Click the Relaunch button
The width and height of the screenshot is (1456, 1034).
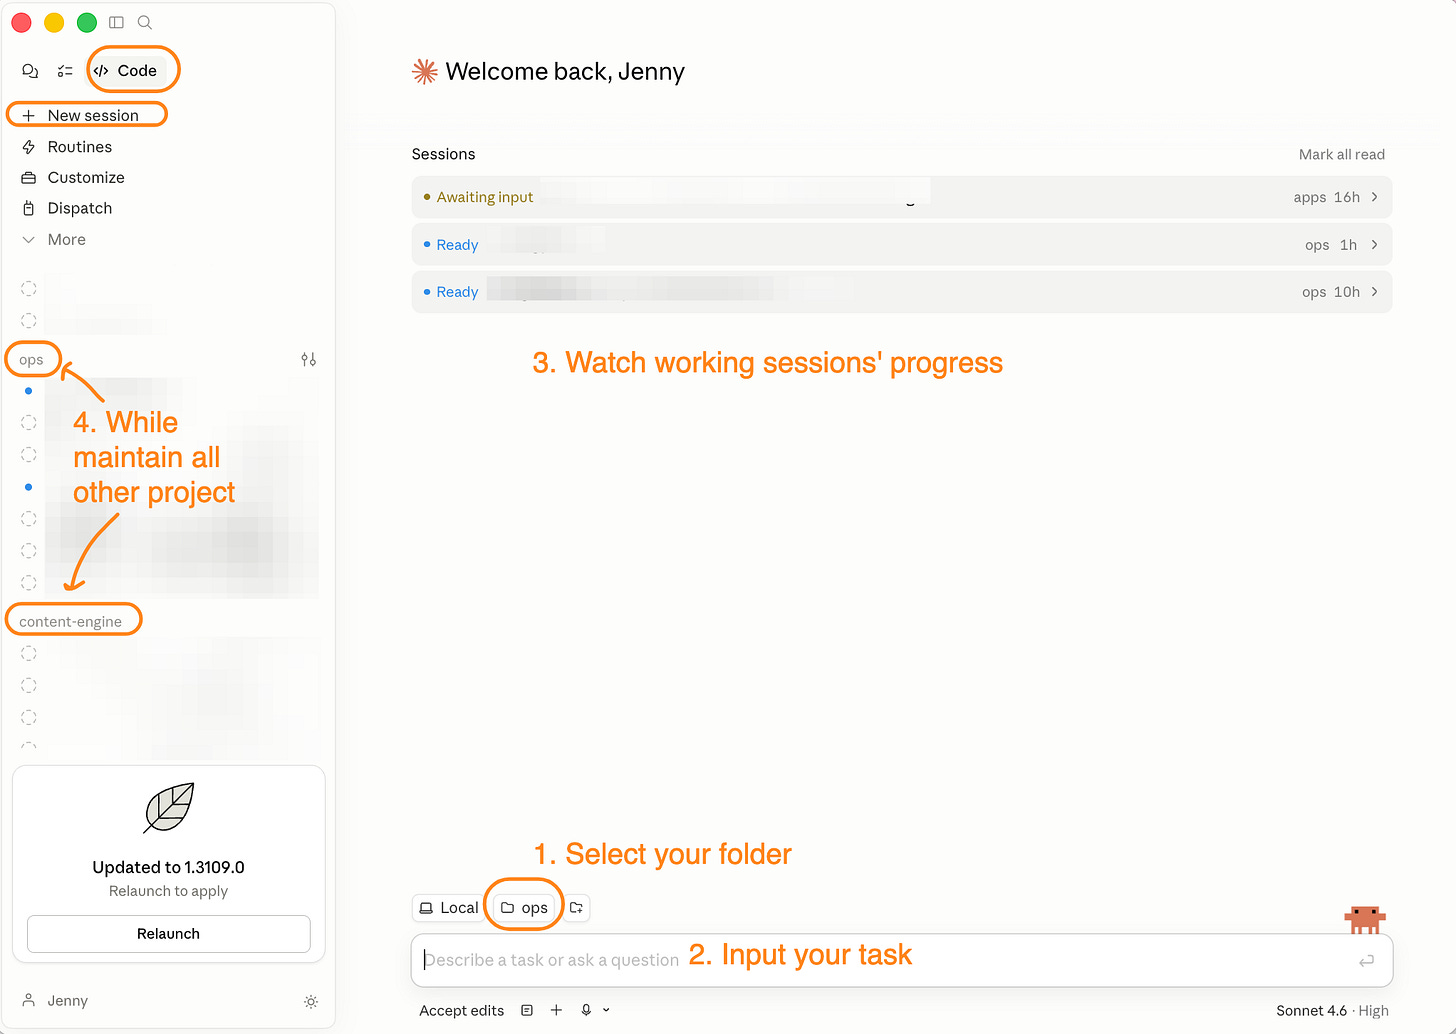point(169,934)
